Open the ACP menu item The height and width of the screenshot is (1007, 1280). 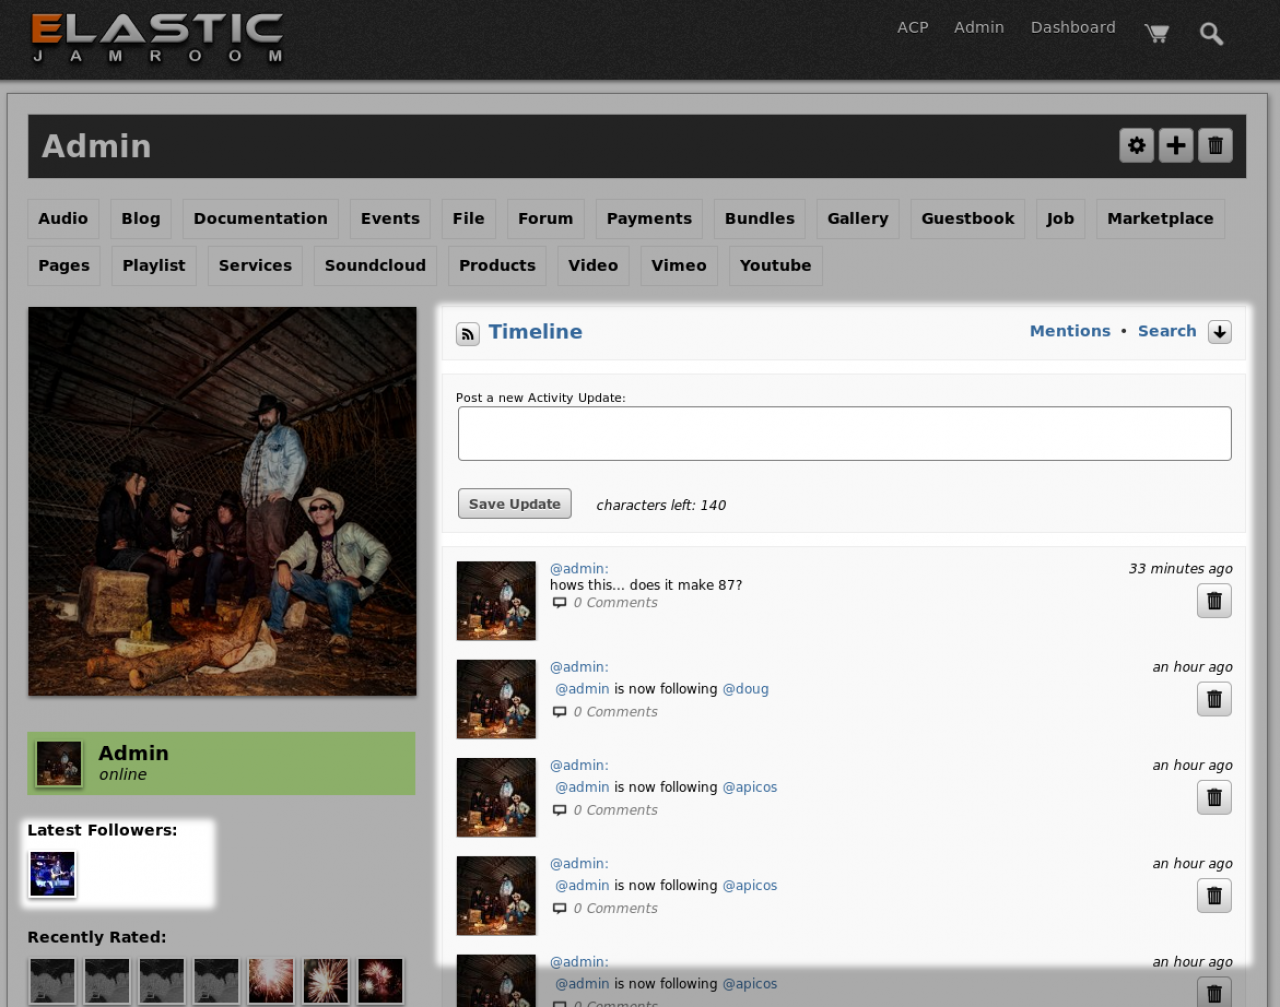[x=913, y=27]
